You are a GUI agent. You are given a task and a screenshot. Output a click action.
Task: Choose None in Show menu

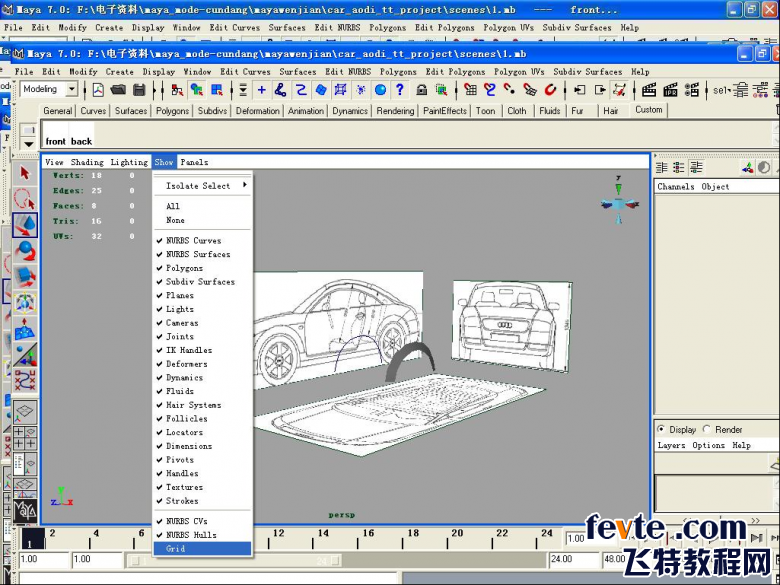click(202, 220)
